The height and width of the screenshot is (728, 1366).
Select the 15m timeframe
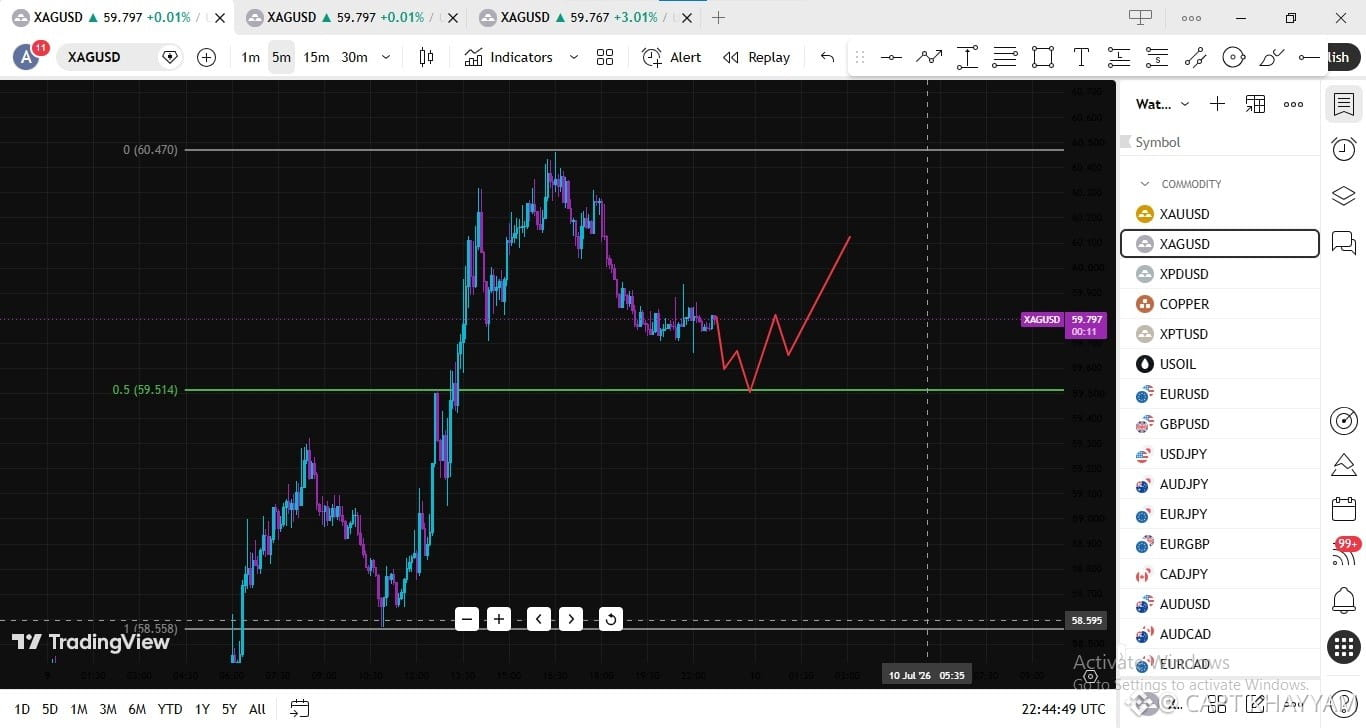(x=316, y=57)
